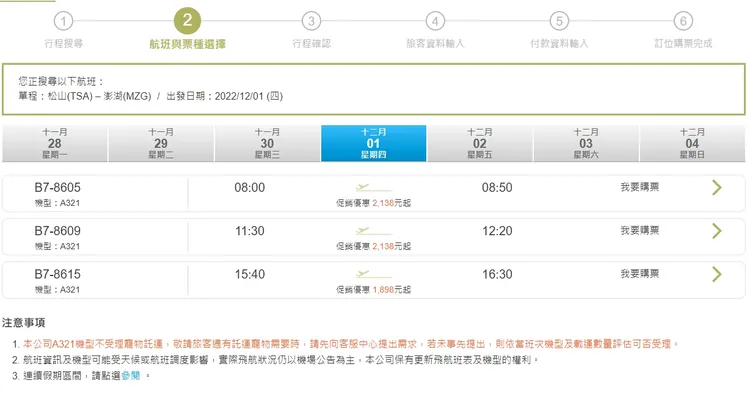Click step 3 circle 行程確認
The image size is (750, 394).
pyautogui.click(x=311, y=21)
